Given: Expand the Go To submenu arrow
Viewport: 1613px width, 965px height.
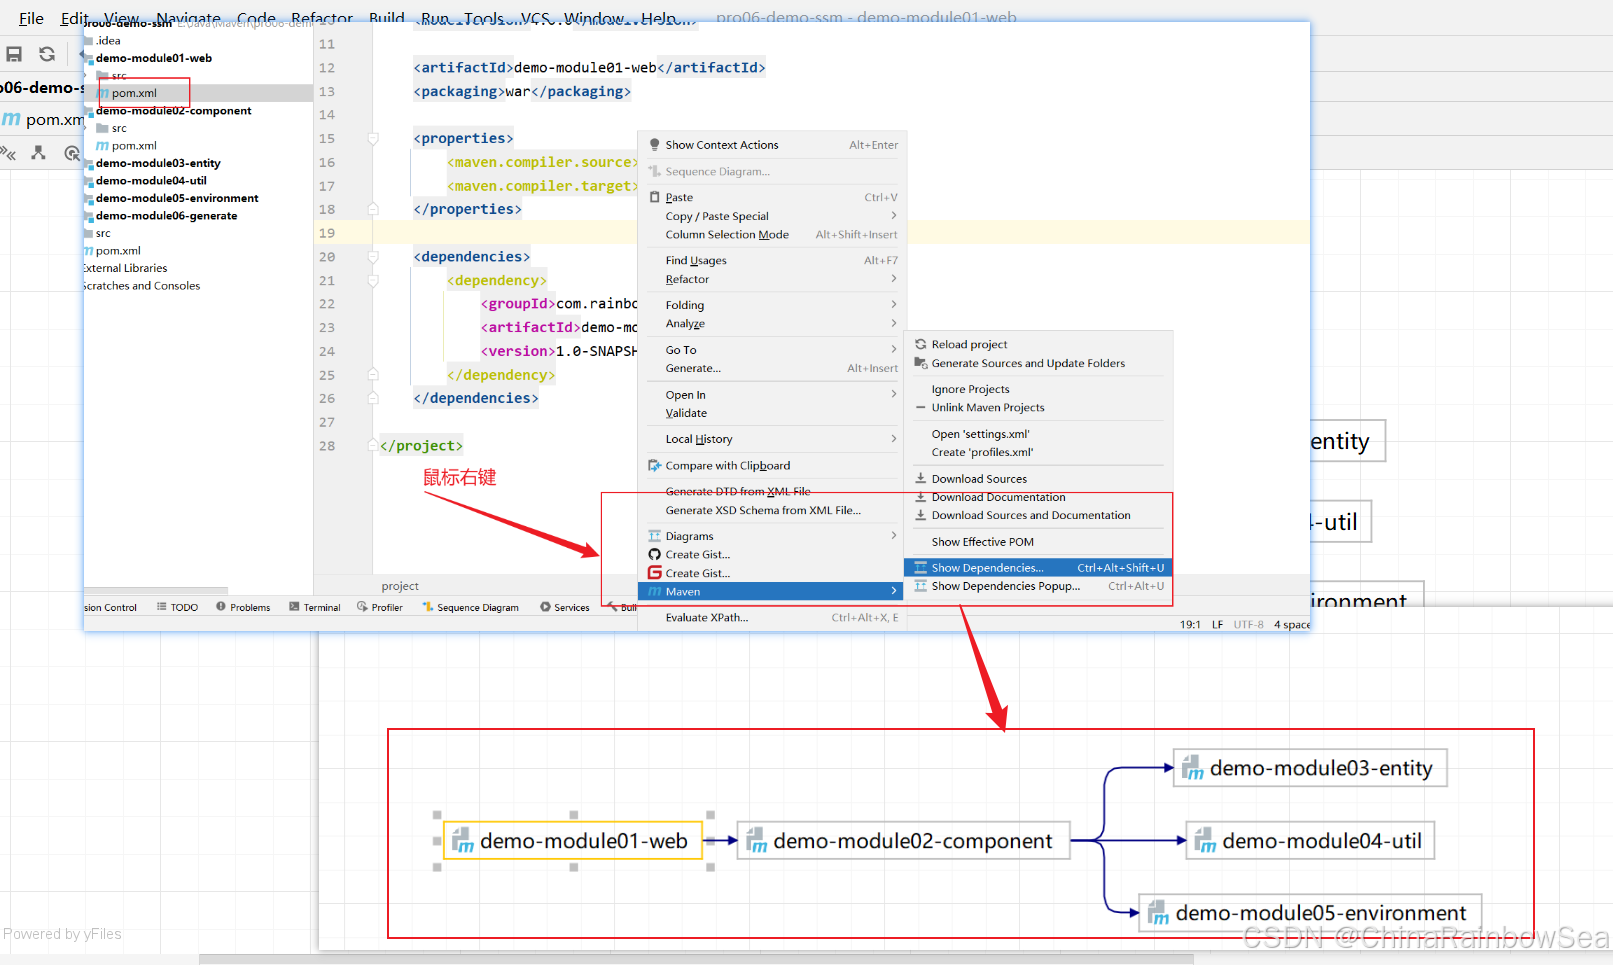Looking at the screenshot, I should pos(893,350).
